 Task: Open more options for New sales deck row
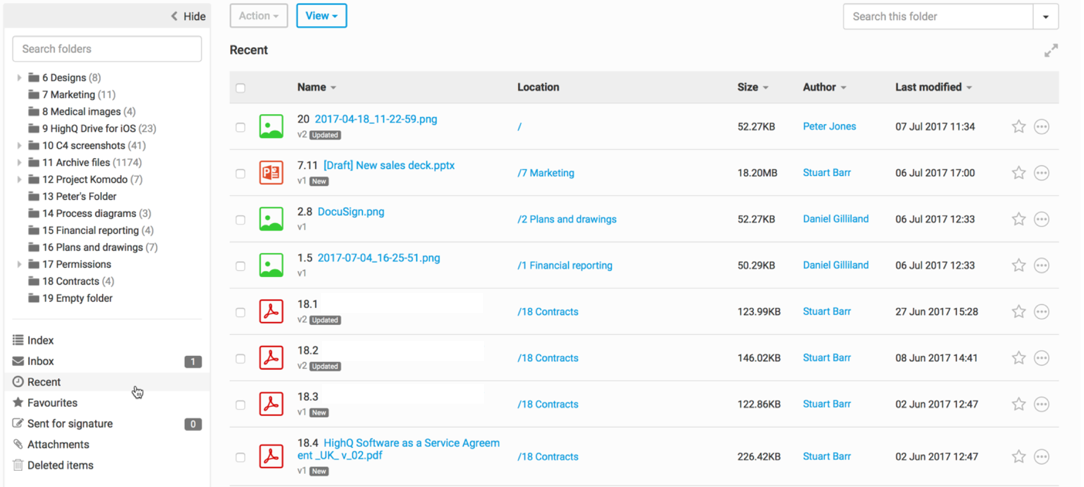(1041, 173)
